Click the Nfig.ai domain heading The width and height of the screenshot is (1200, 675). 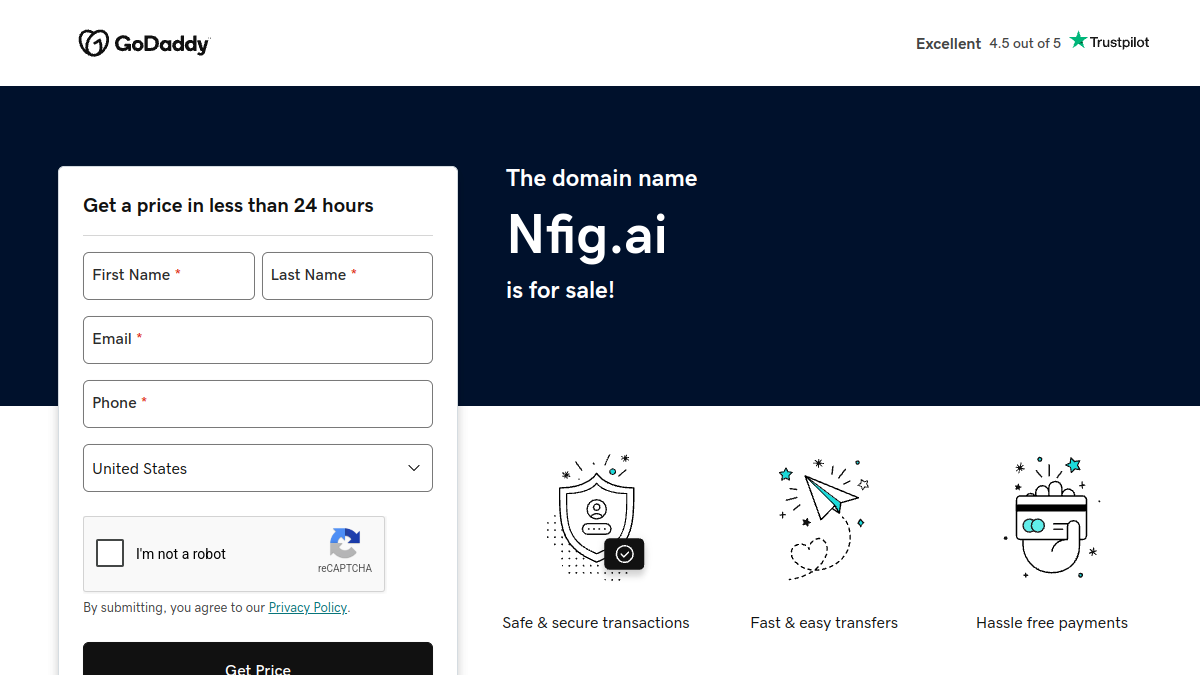tap(587, 234)
